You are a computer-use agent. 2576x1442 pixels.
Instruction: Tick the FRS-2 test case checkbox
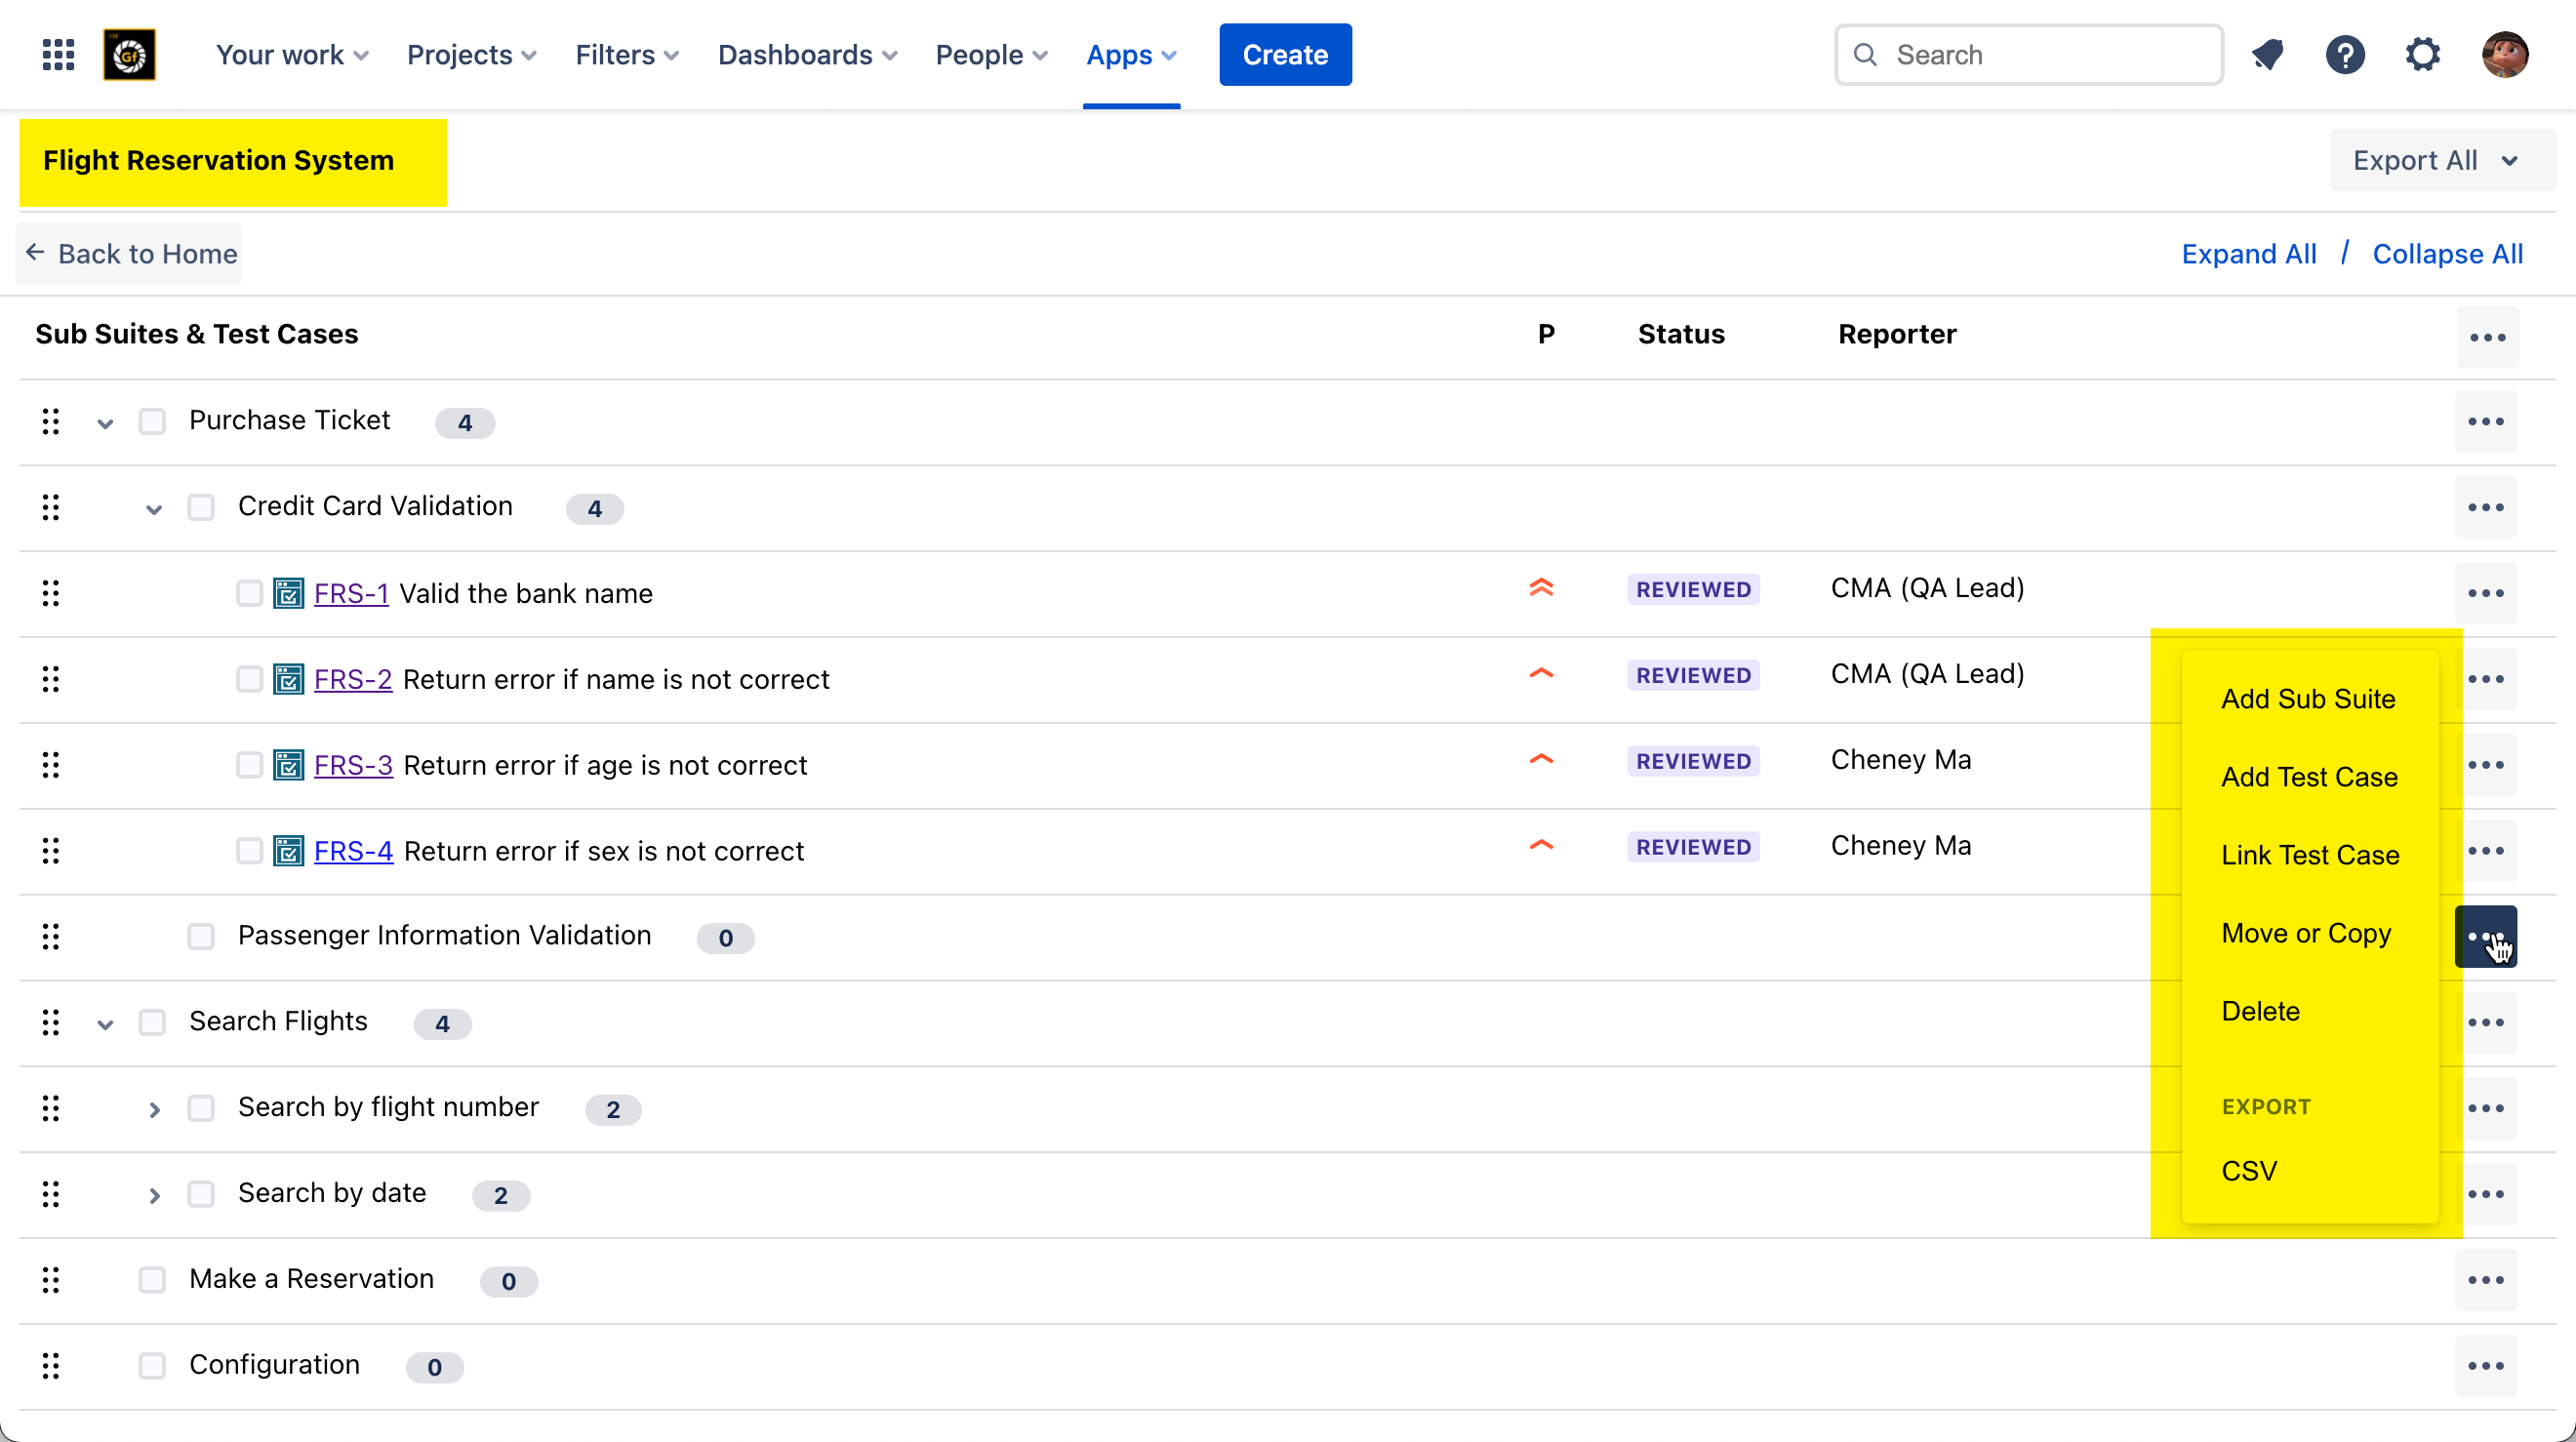tap(249, 680)
